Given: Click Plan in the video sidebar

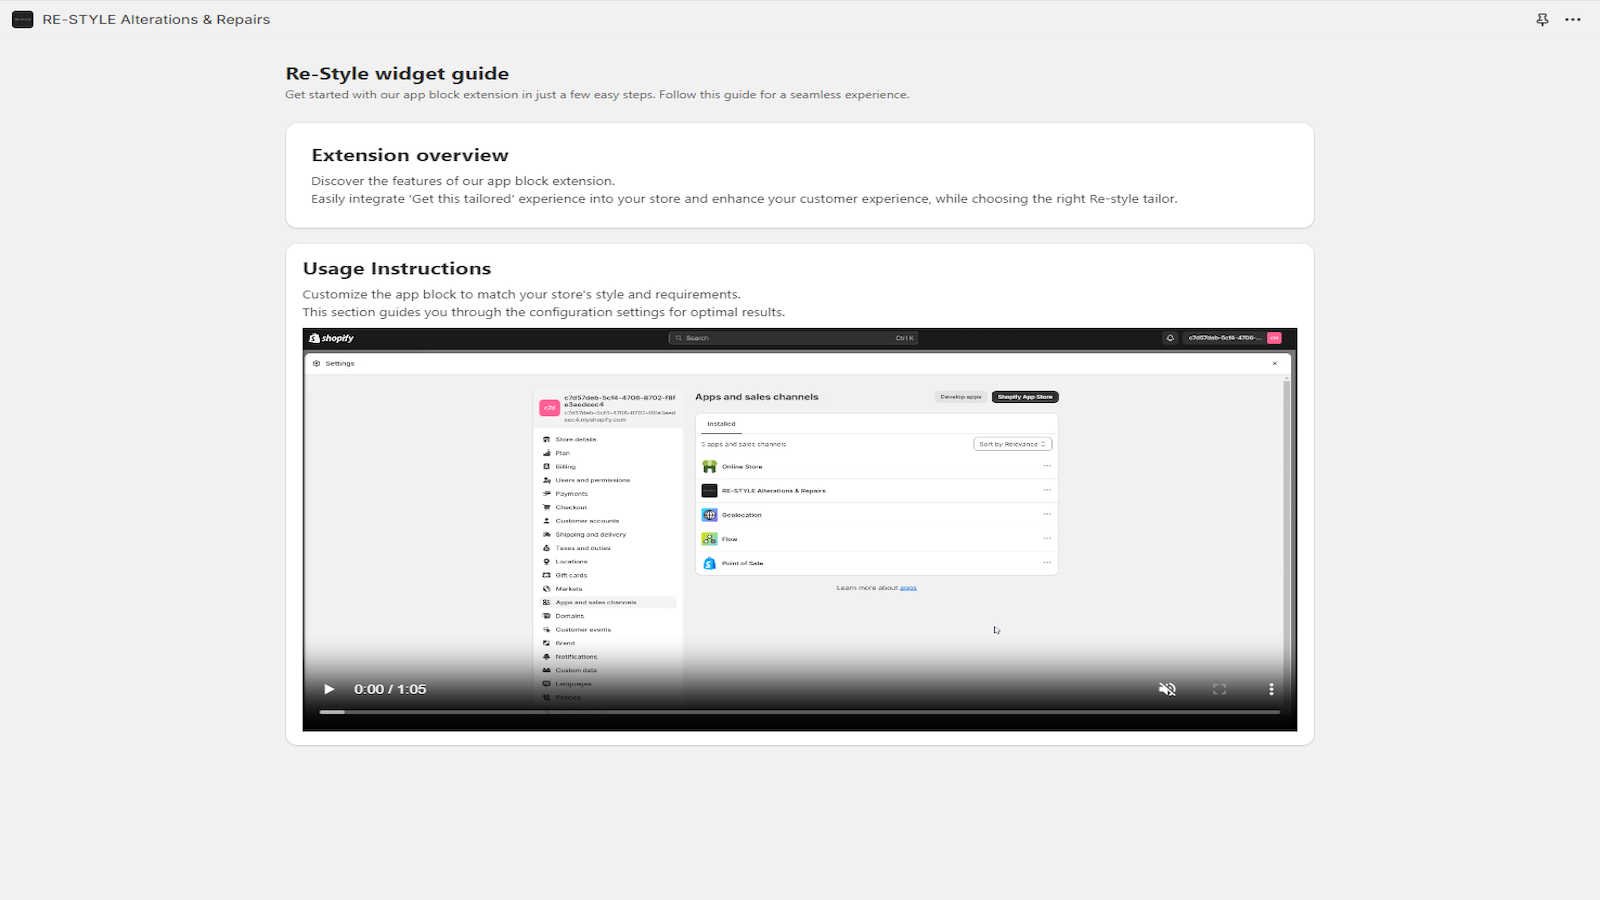Looking at the screenshot, I should (x=563, y=453).
